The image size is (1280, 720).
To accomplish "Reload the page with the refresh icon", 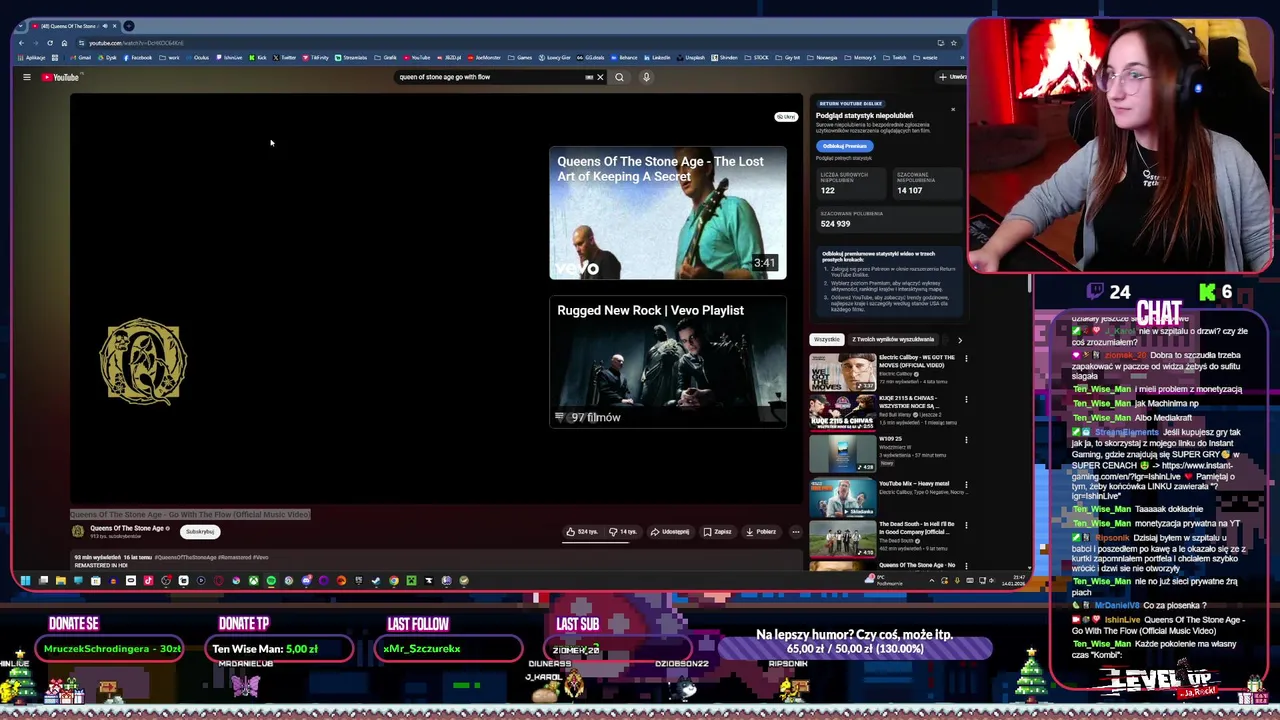I will pyautogui.click(x=50, y=43).
